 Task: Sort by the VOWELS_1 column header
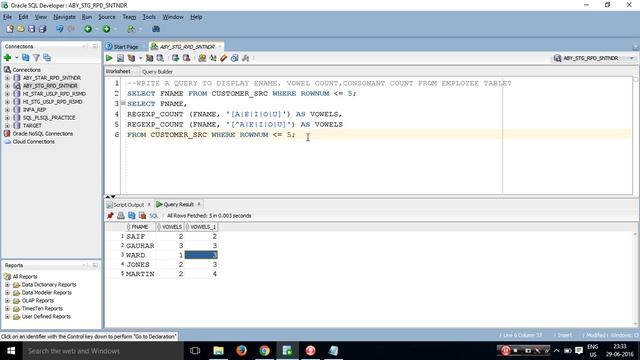tap(201, 227)
